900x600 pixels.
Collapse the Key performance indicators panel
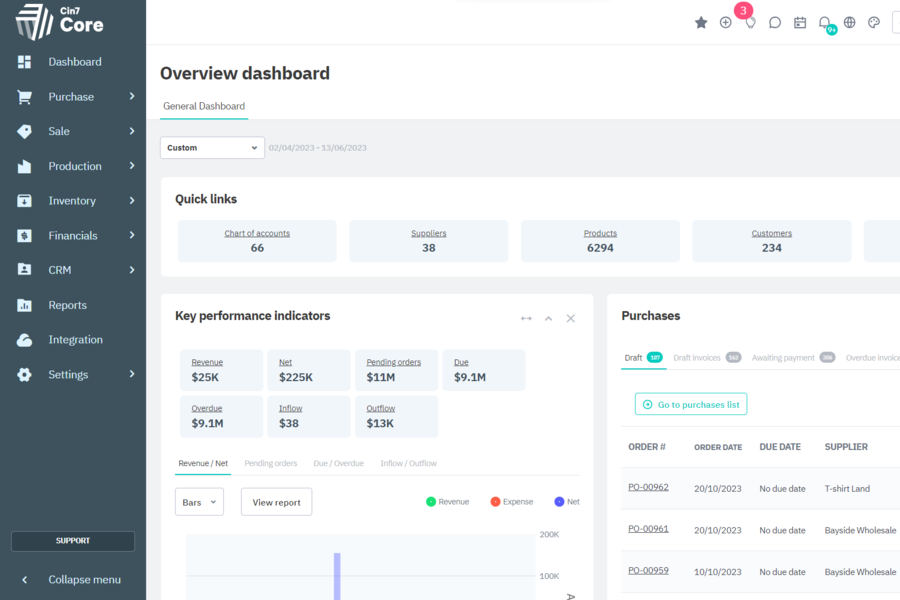click(x=548, y=319)
